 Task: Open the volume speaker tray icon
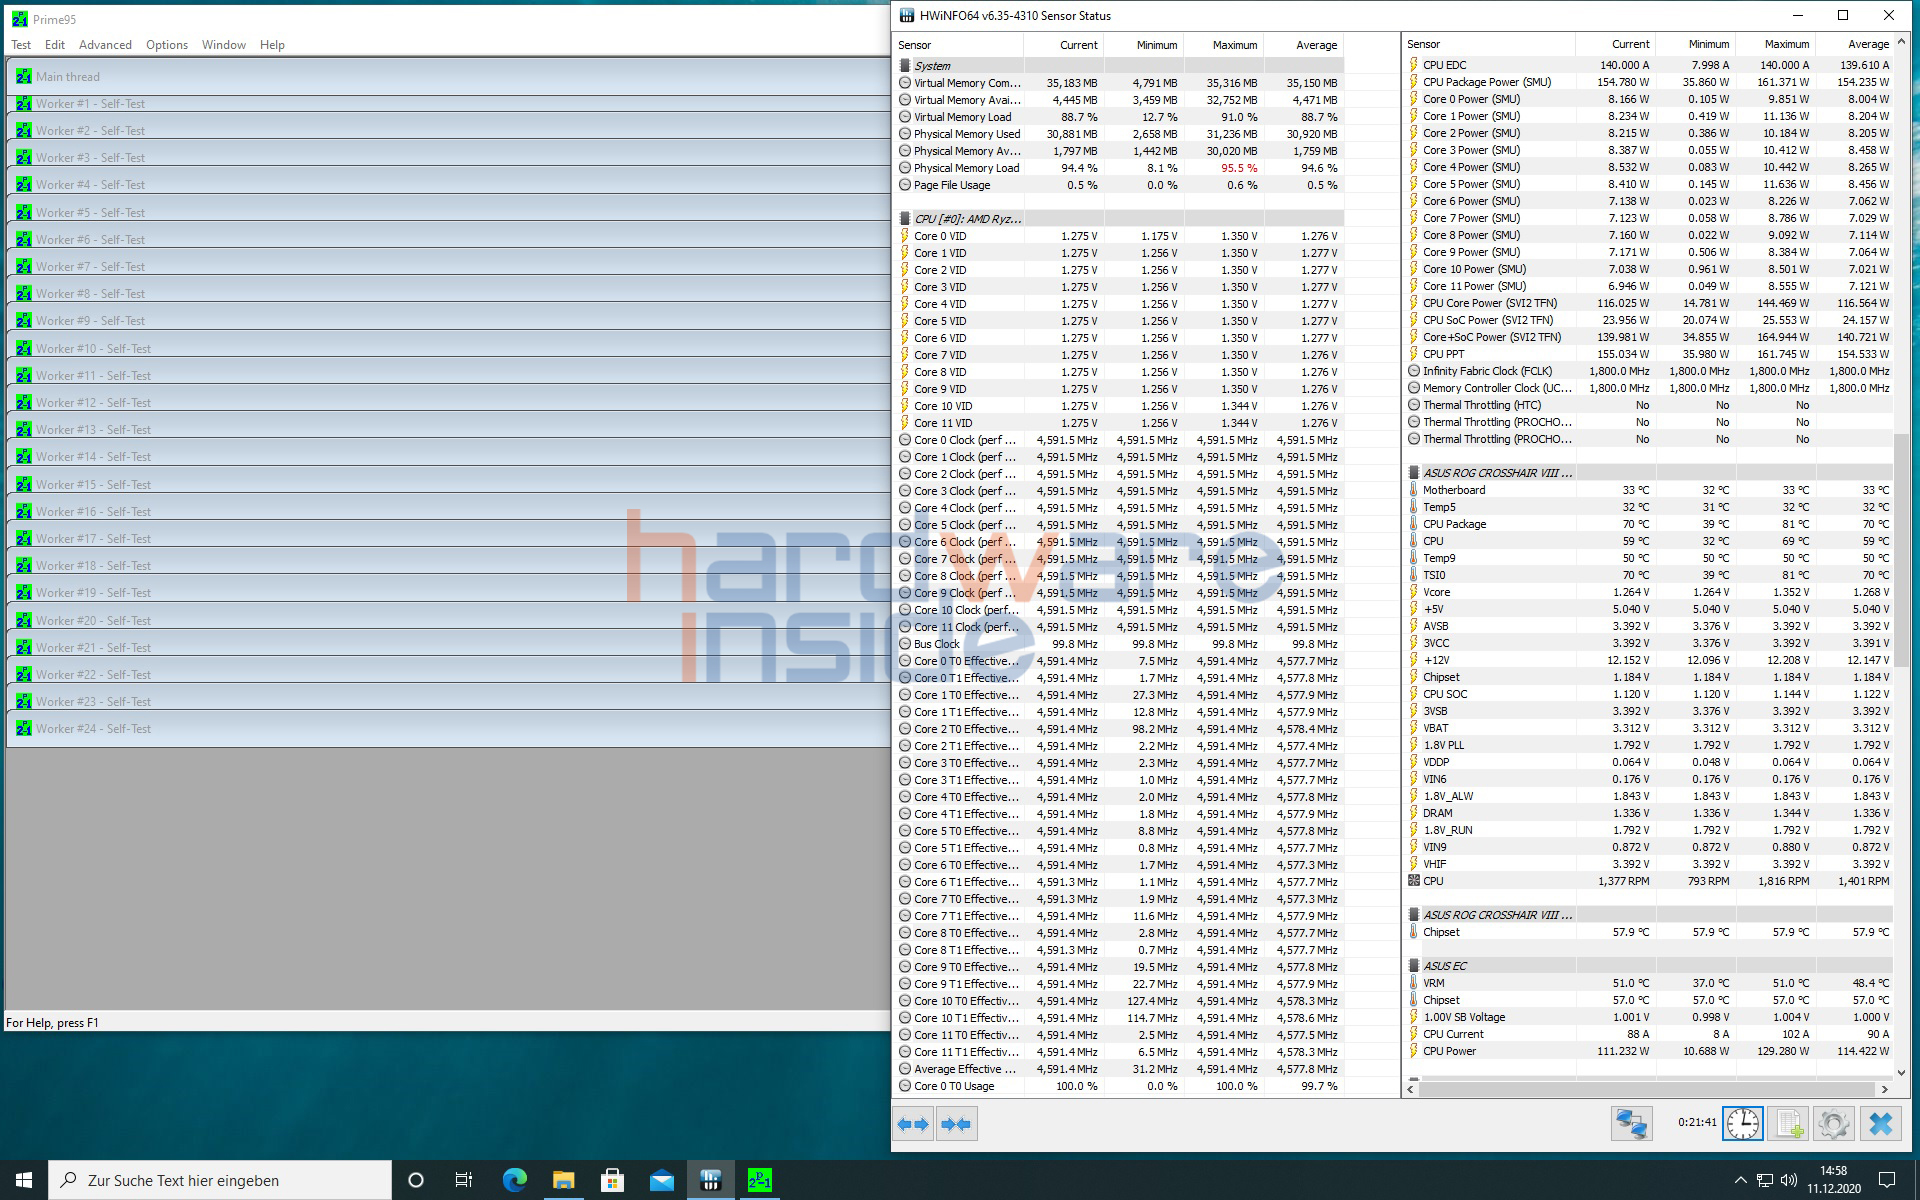point(1789,1181)
